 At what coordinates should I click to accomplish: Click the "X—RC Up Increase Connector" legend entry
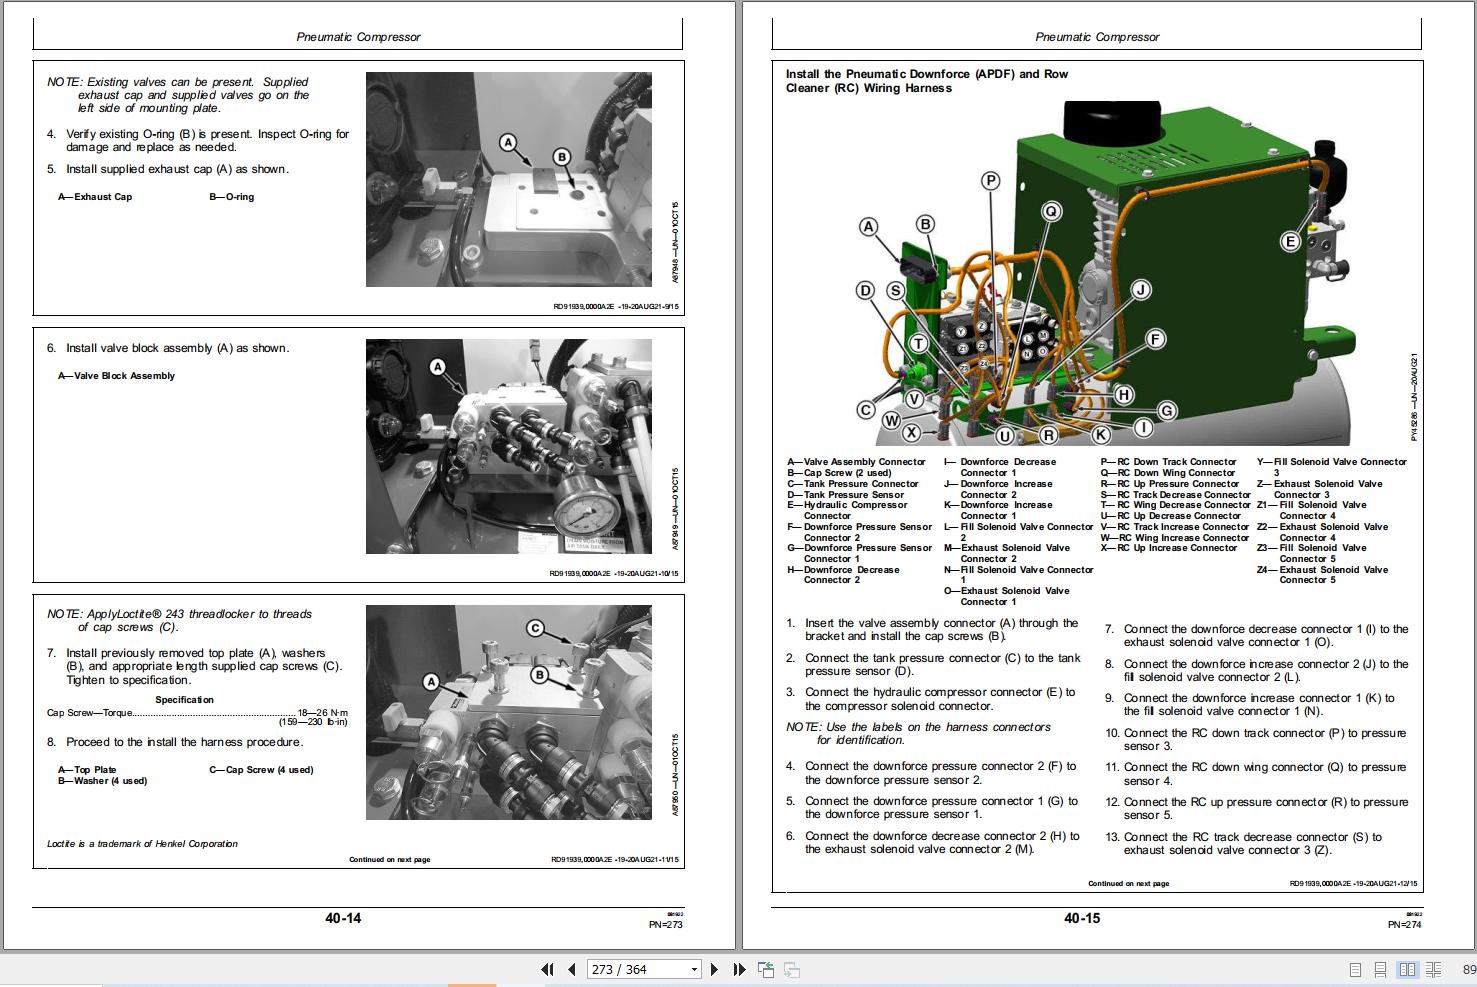(x=1169, y=548)
